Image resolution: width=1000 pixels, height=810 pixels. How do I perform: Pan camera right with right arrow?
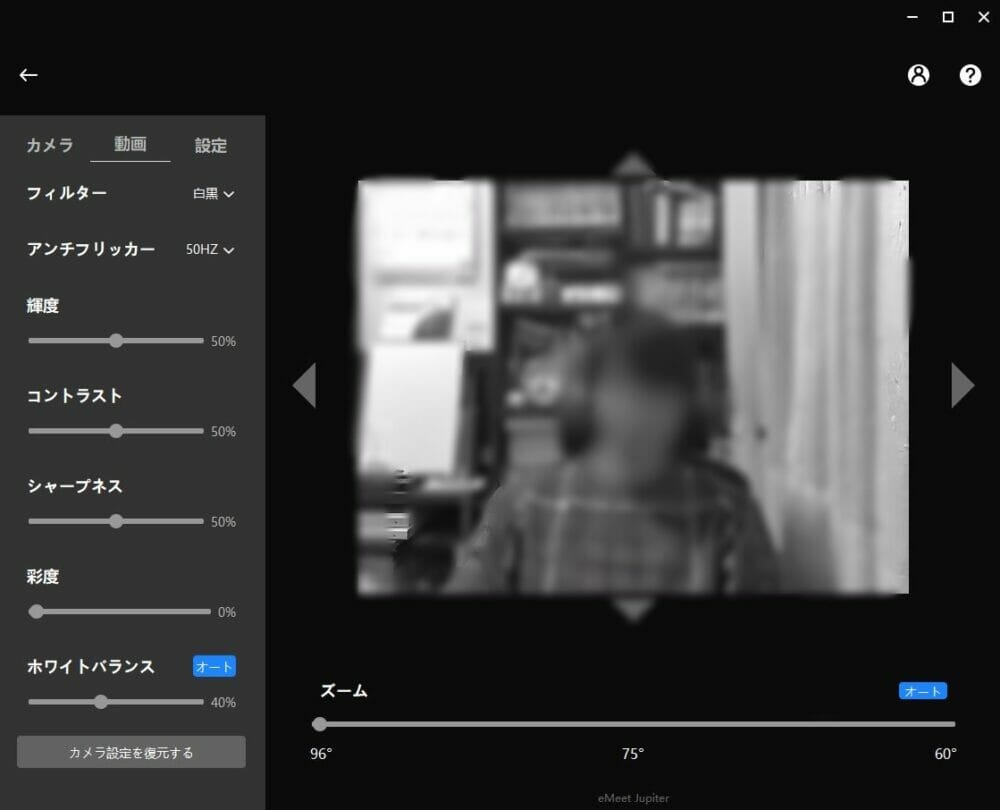(962, 385)
